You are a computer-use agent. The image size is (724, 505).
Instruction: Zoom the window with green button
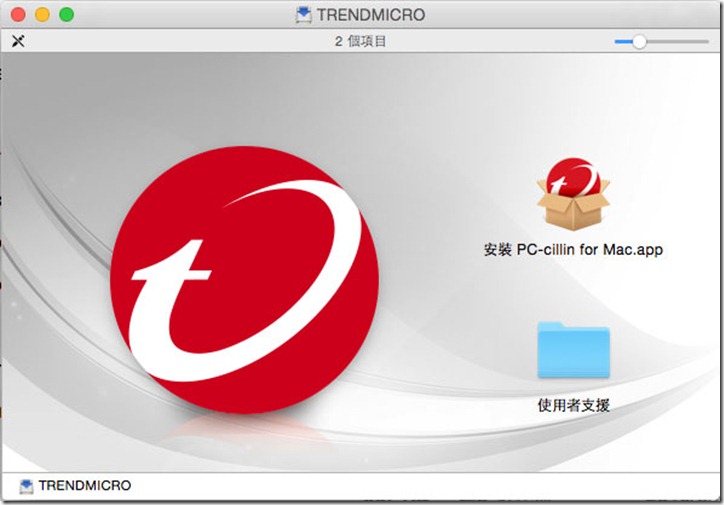click(66, 14)
